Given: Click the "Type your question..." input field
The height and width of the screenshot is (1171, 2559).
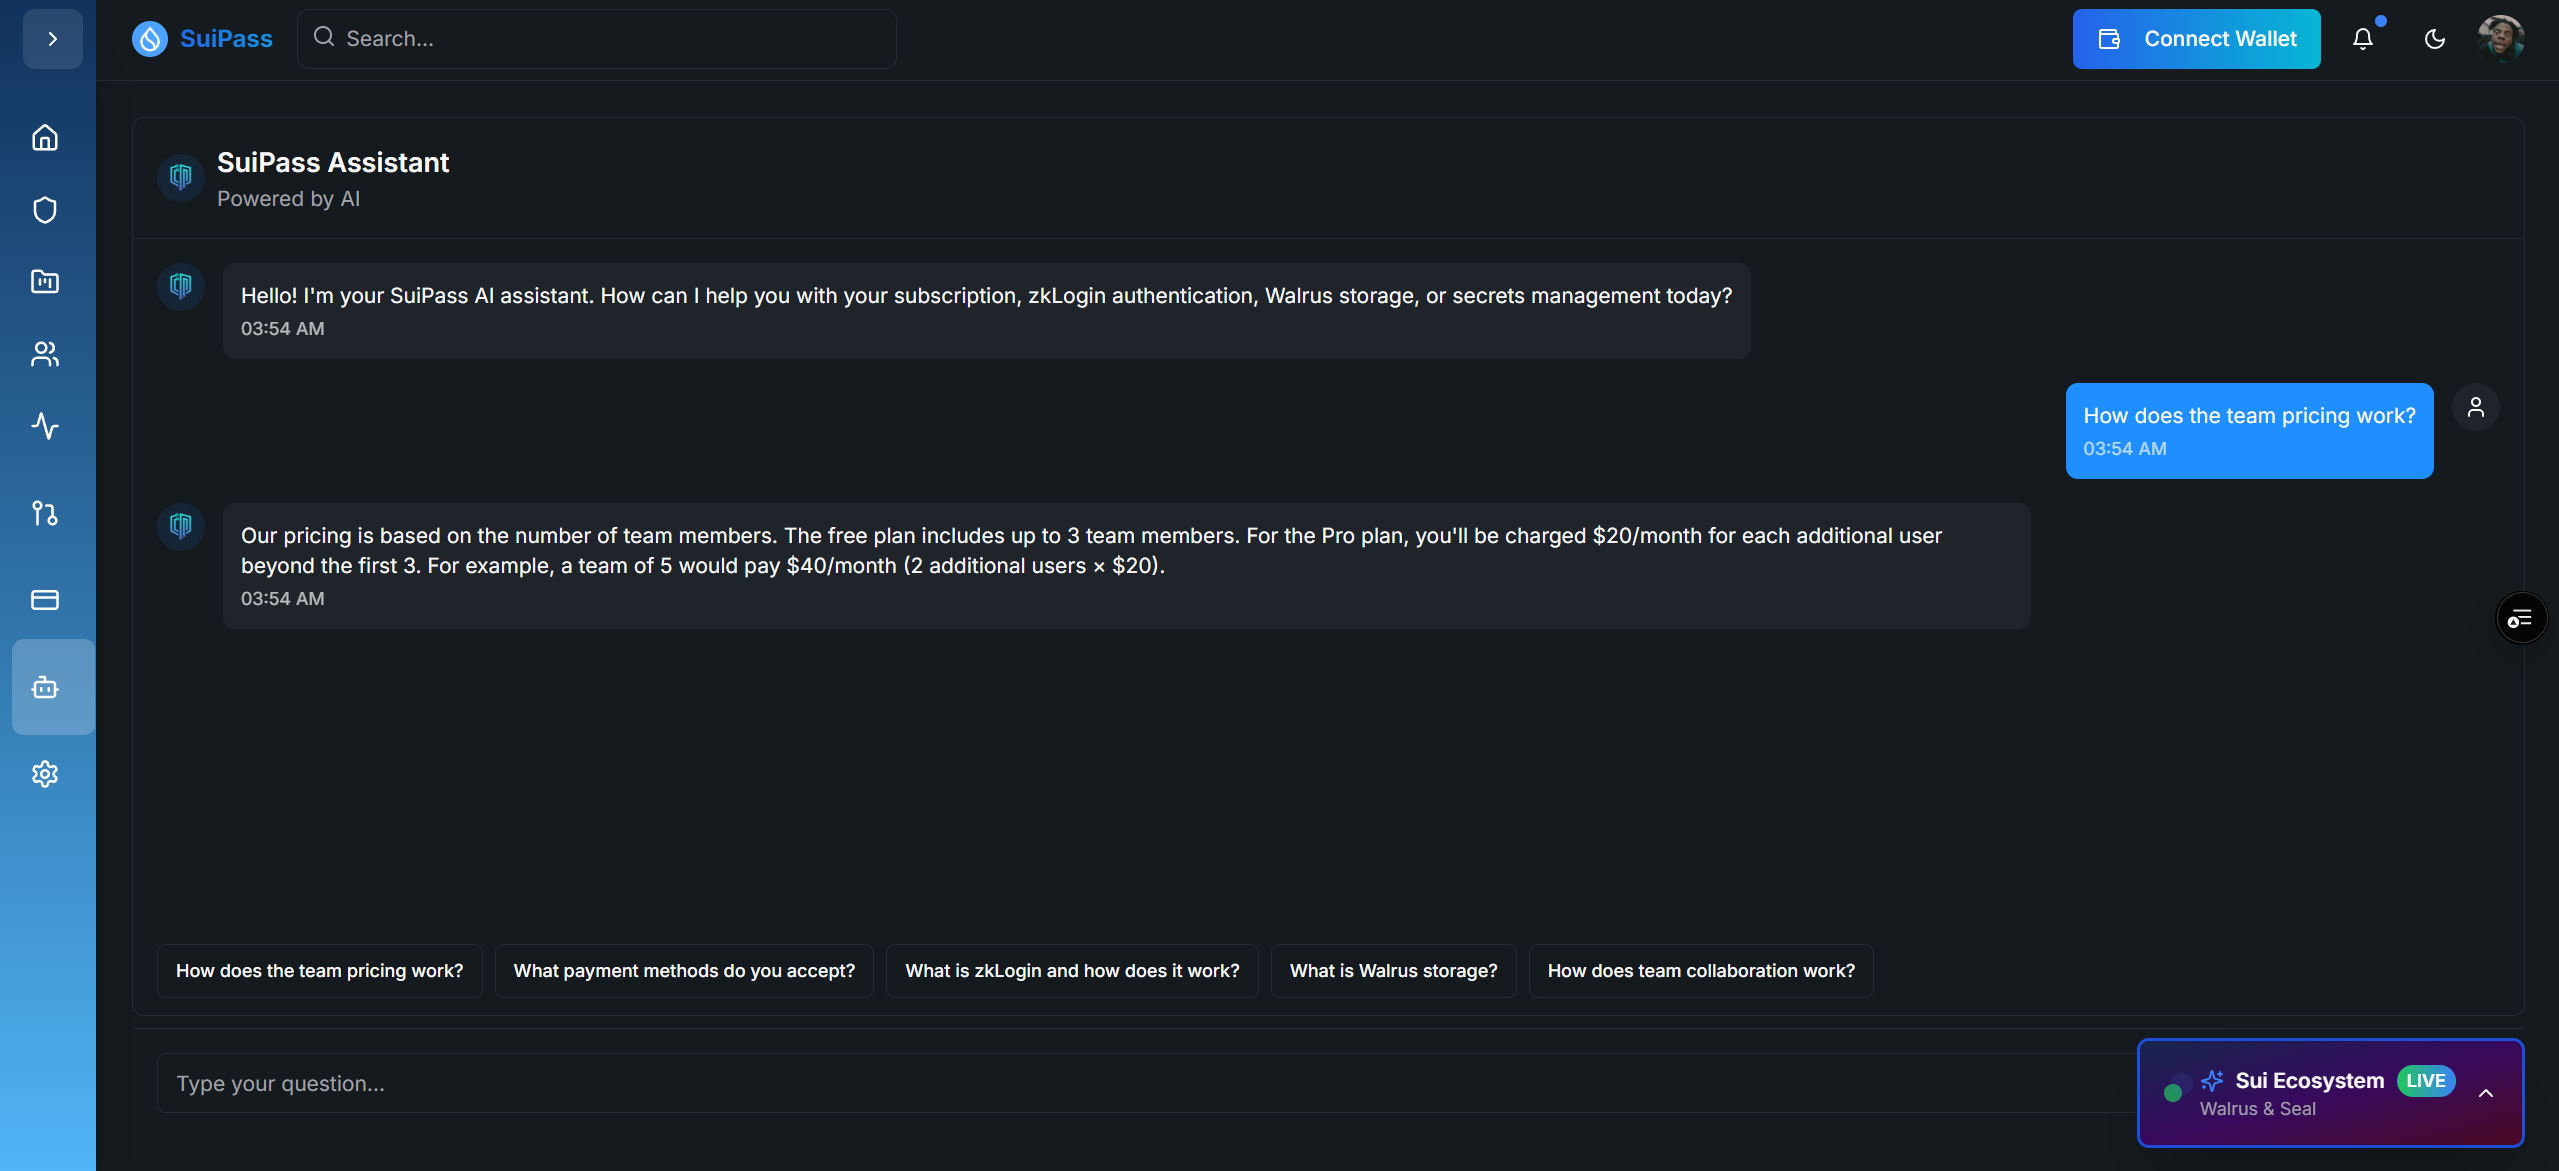Looking at the screenshot, I should (x=1140, y=1083).
